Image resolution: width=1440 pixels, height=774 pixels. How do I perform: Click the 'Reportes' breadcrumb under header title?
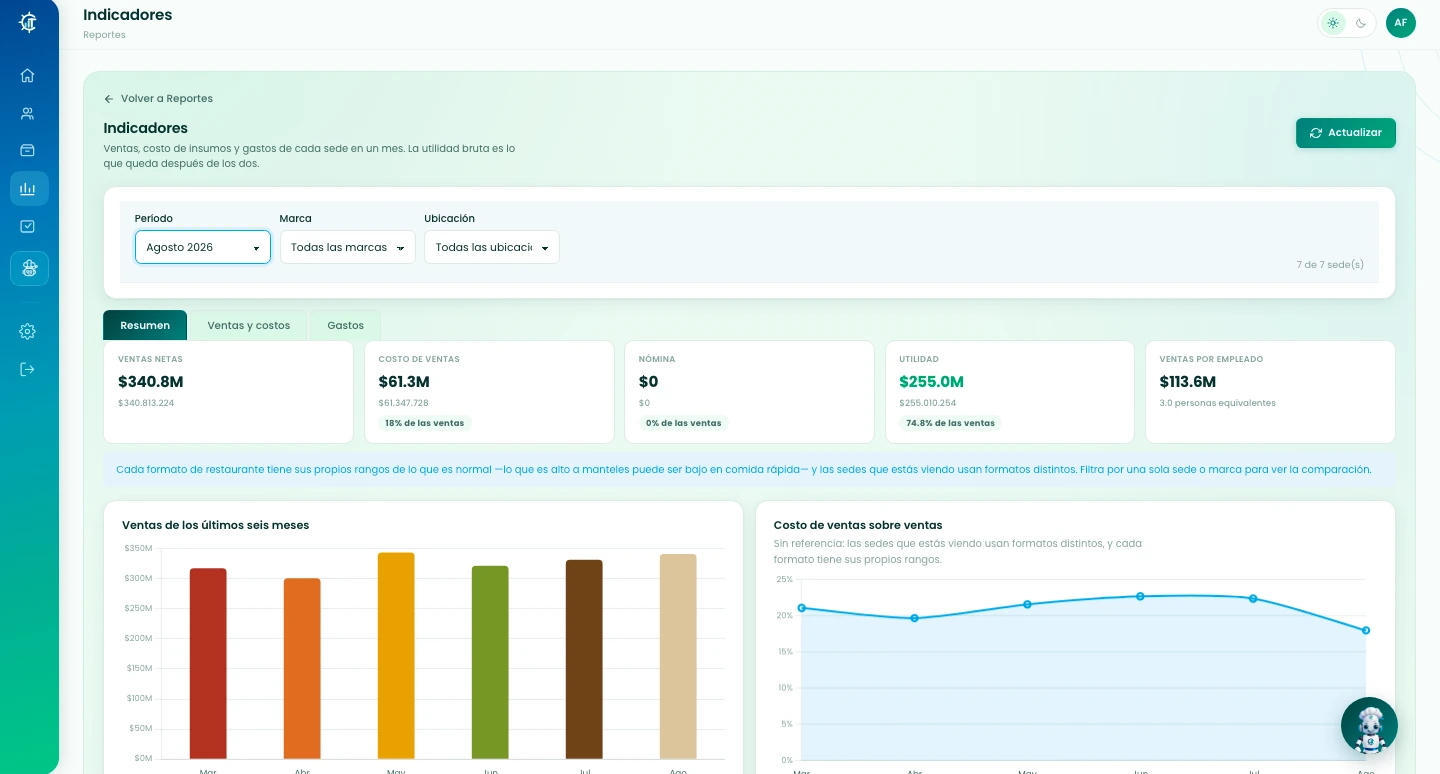tap(104, 35)
